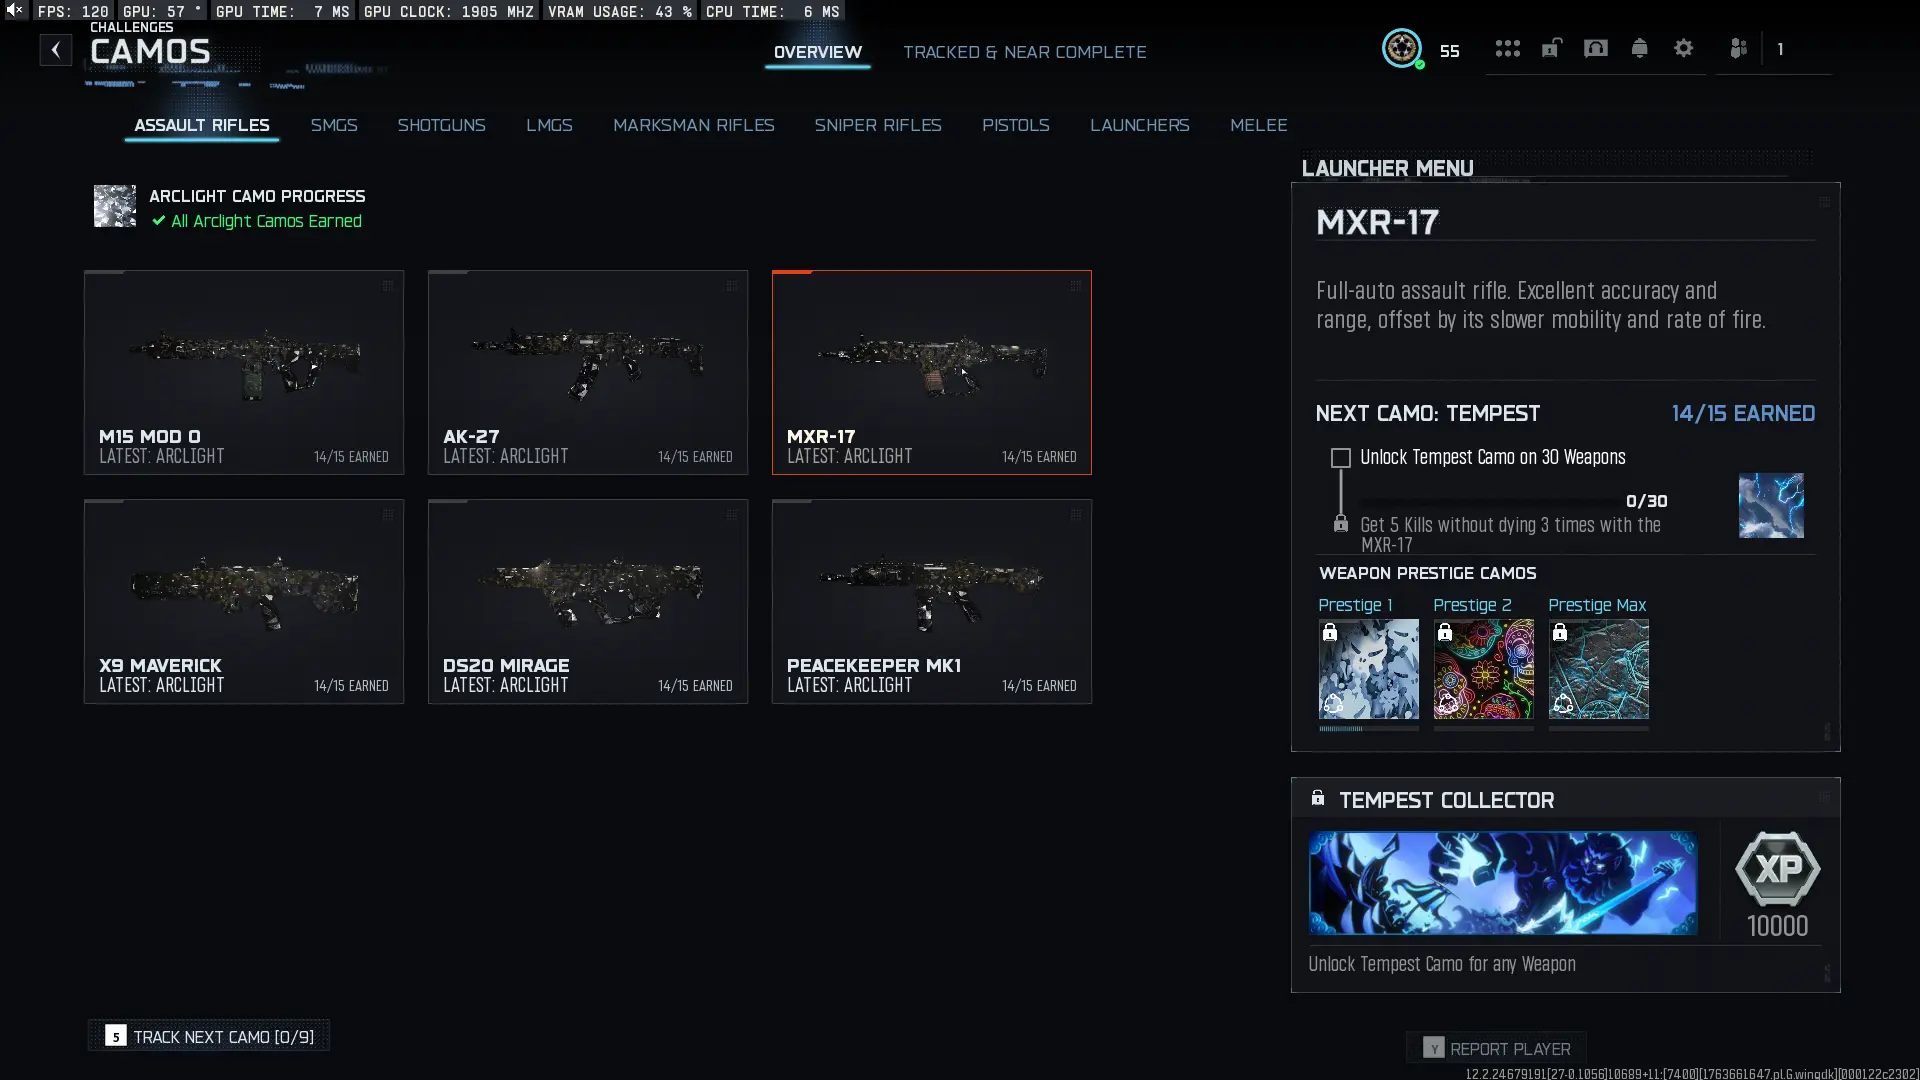Open notifications bell icon
This screenshot has height=1080, width=1920.
(x=1639, y=48)
